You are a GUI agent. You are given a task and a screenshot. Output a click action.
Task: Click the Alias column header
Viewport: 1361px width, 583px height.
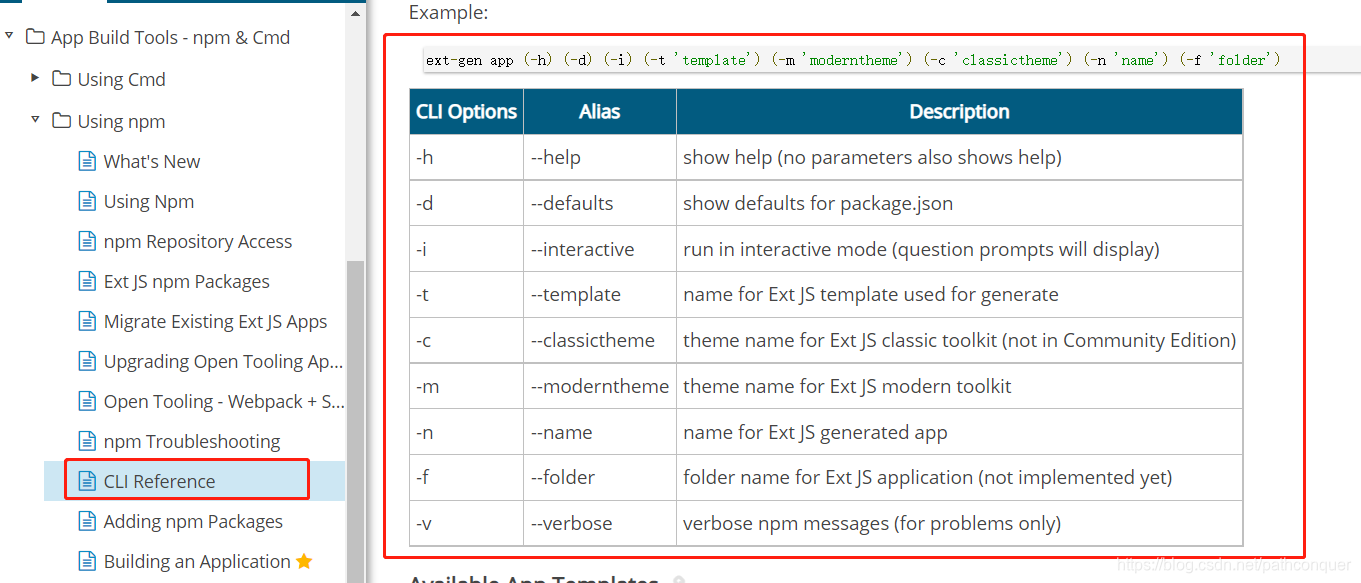(600, 112)
